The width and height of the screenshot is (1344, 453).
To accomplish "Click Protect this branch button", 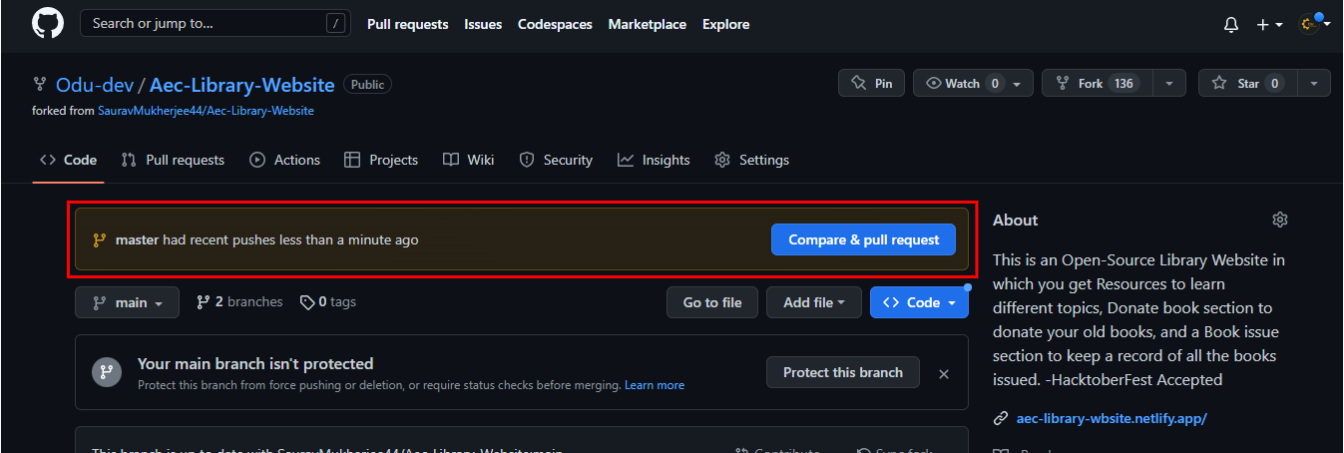I will [843, 372].
